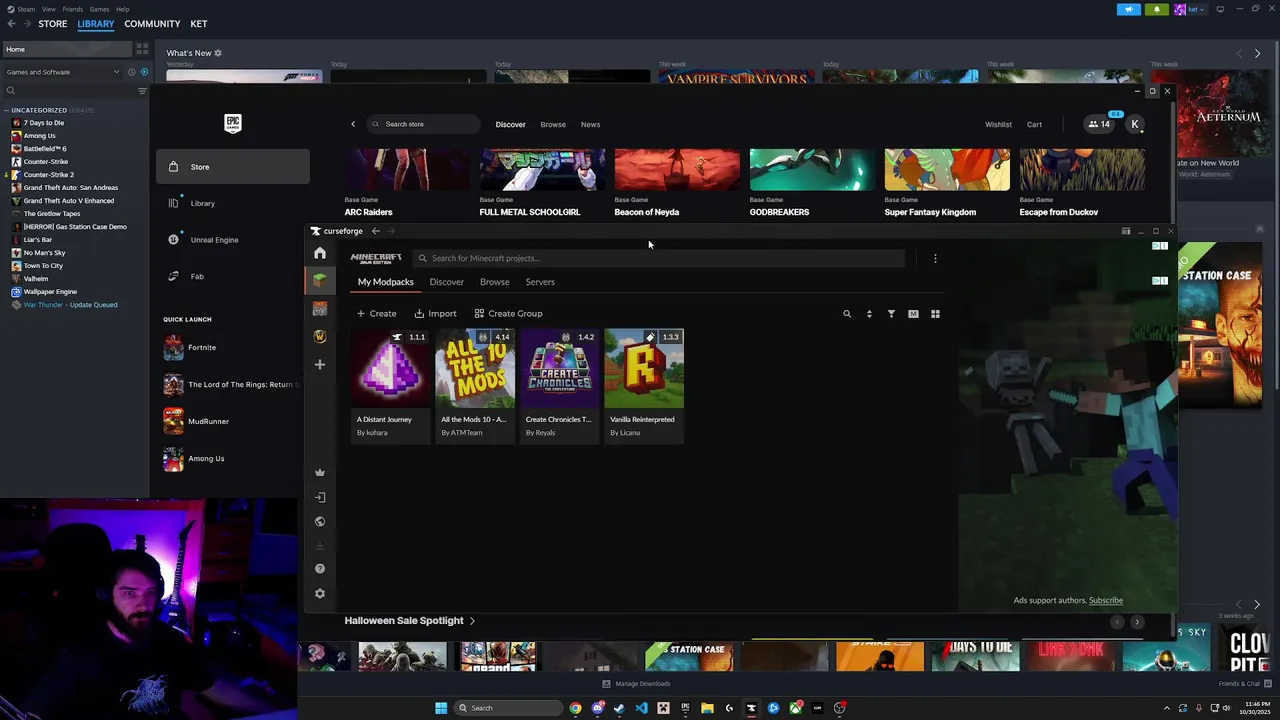Open CurseForge Browse tab

tap(495, 282)
